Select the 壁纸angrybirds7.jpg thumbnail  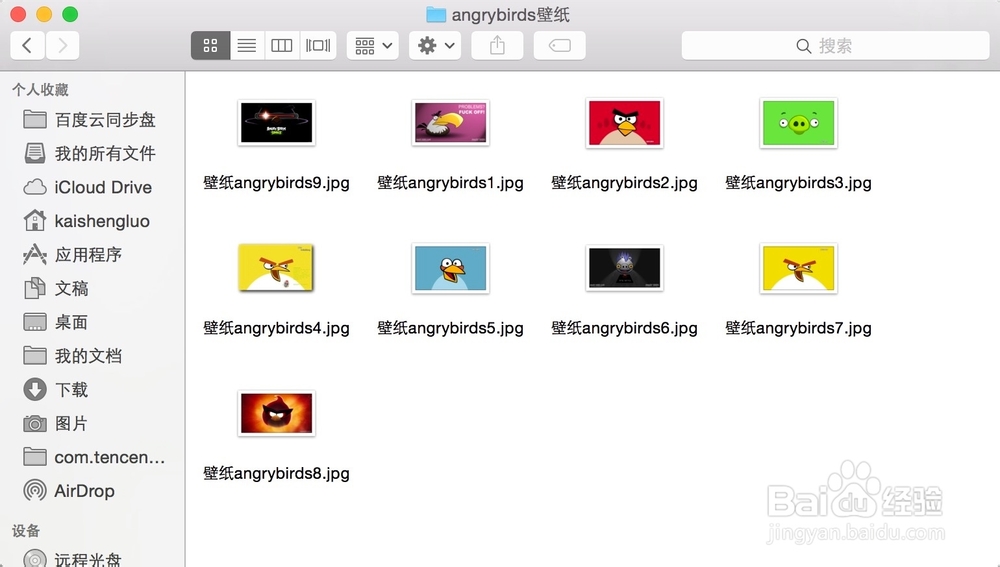pos(798,268)
